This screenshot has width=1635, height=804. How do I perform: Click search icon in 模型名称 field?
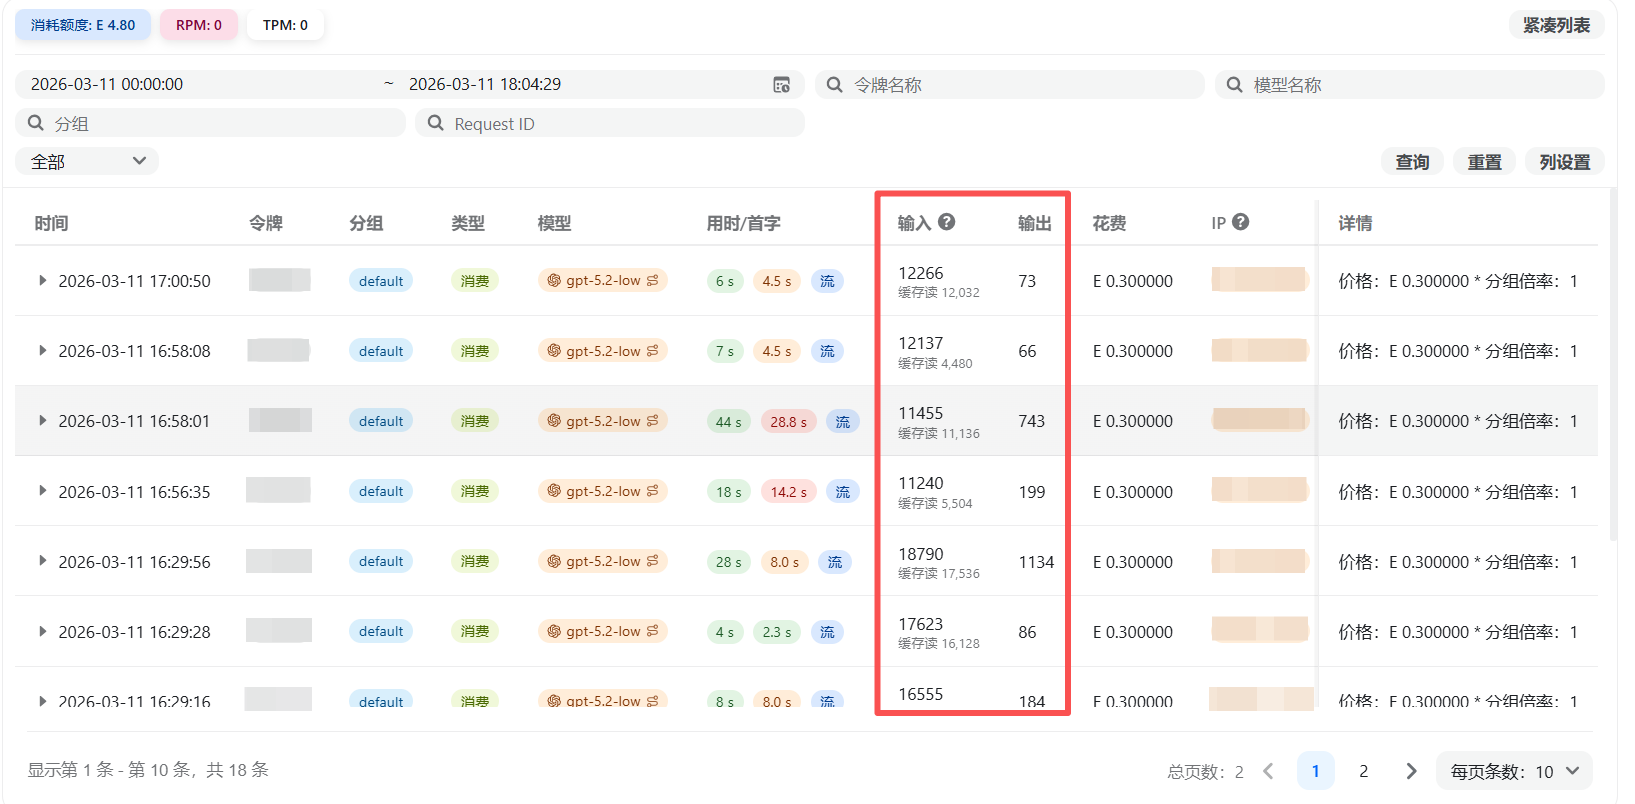[x=1234, y=85]
